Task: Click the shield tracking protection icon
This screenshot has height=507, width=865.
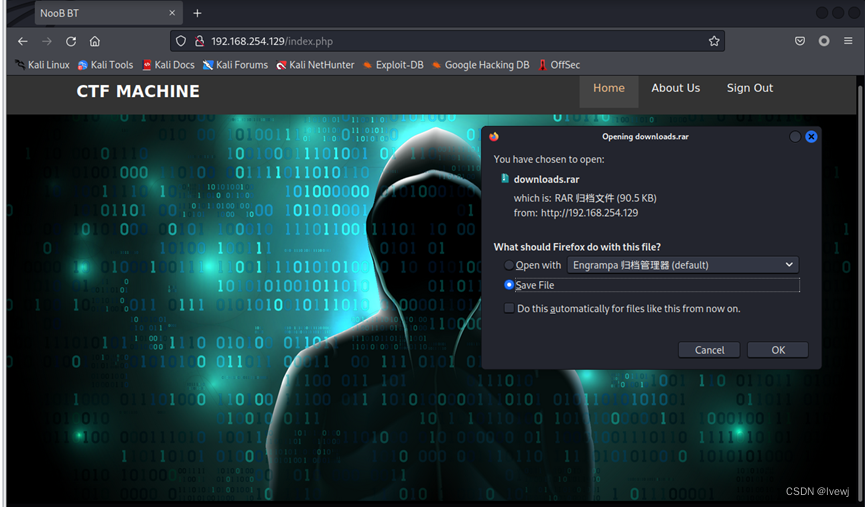Action: click(181, 41)
